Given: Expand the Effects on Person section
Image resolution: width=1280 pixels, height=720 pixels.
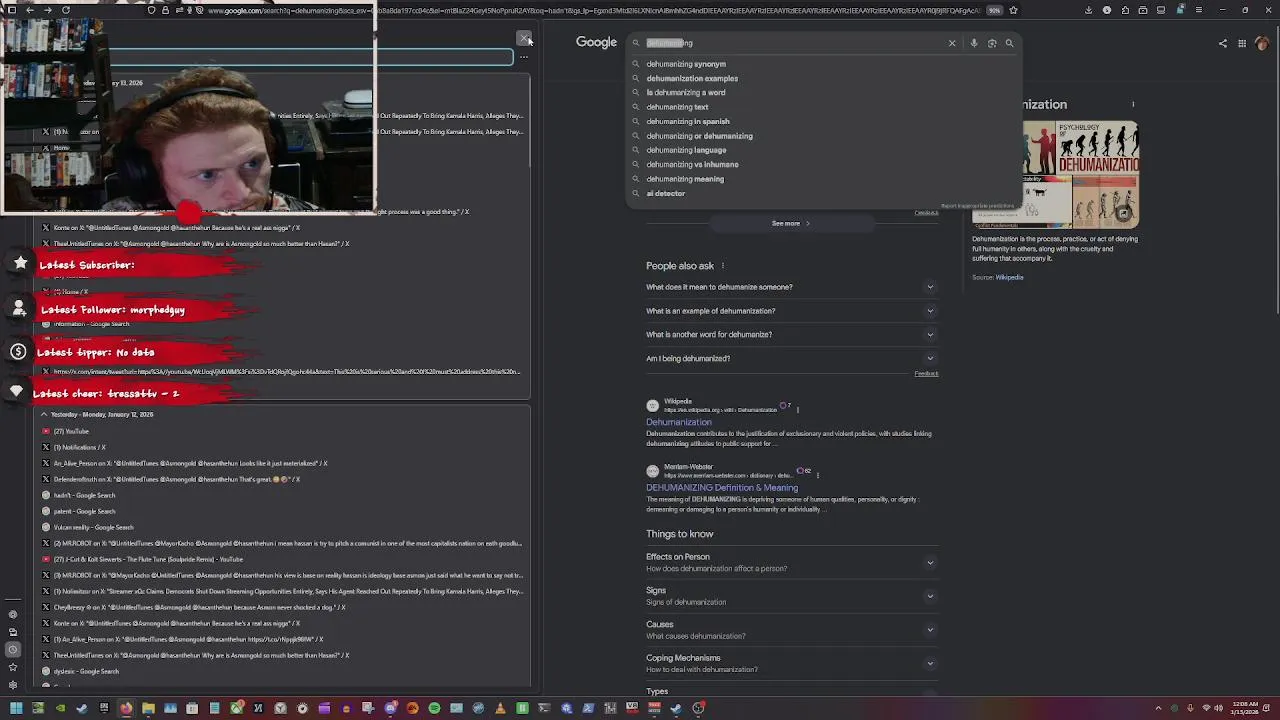Looking at the screenshot, I should point(790,562).
